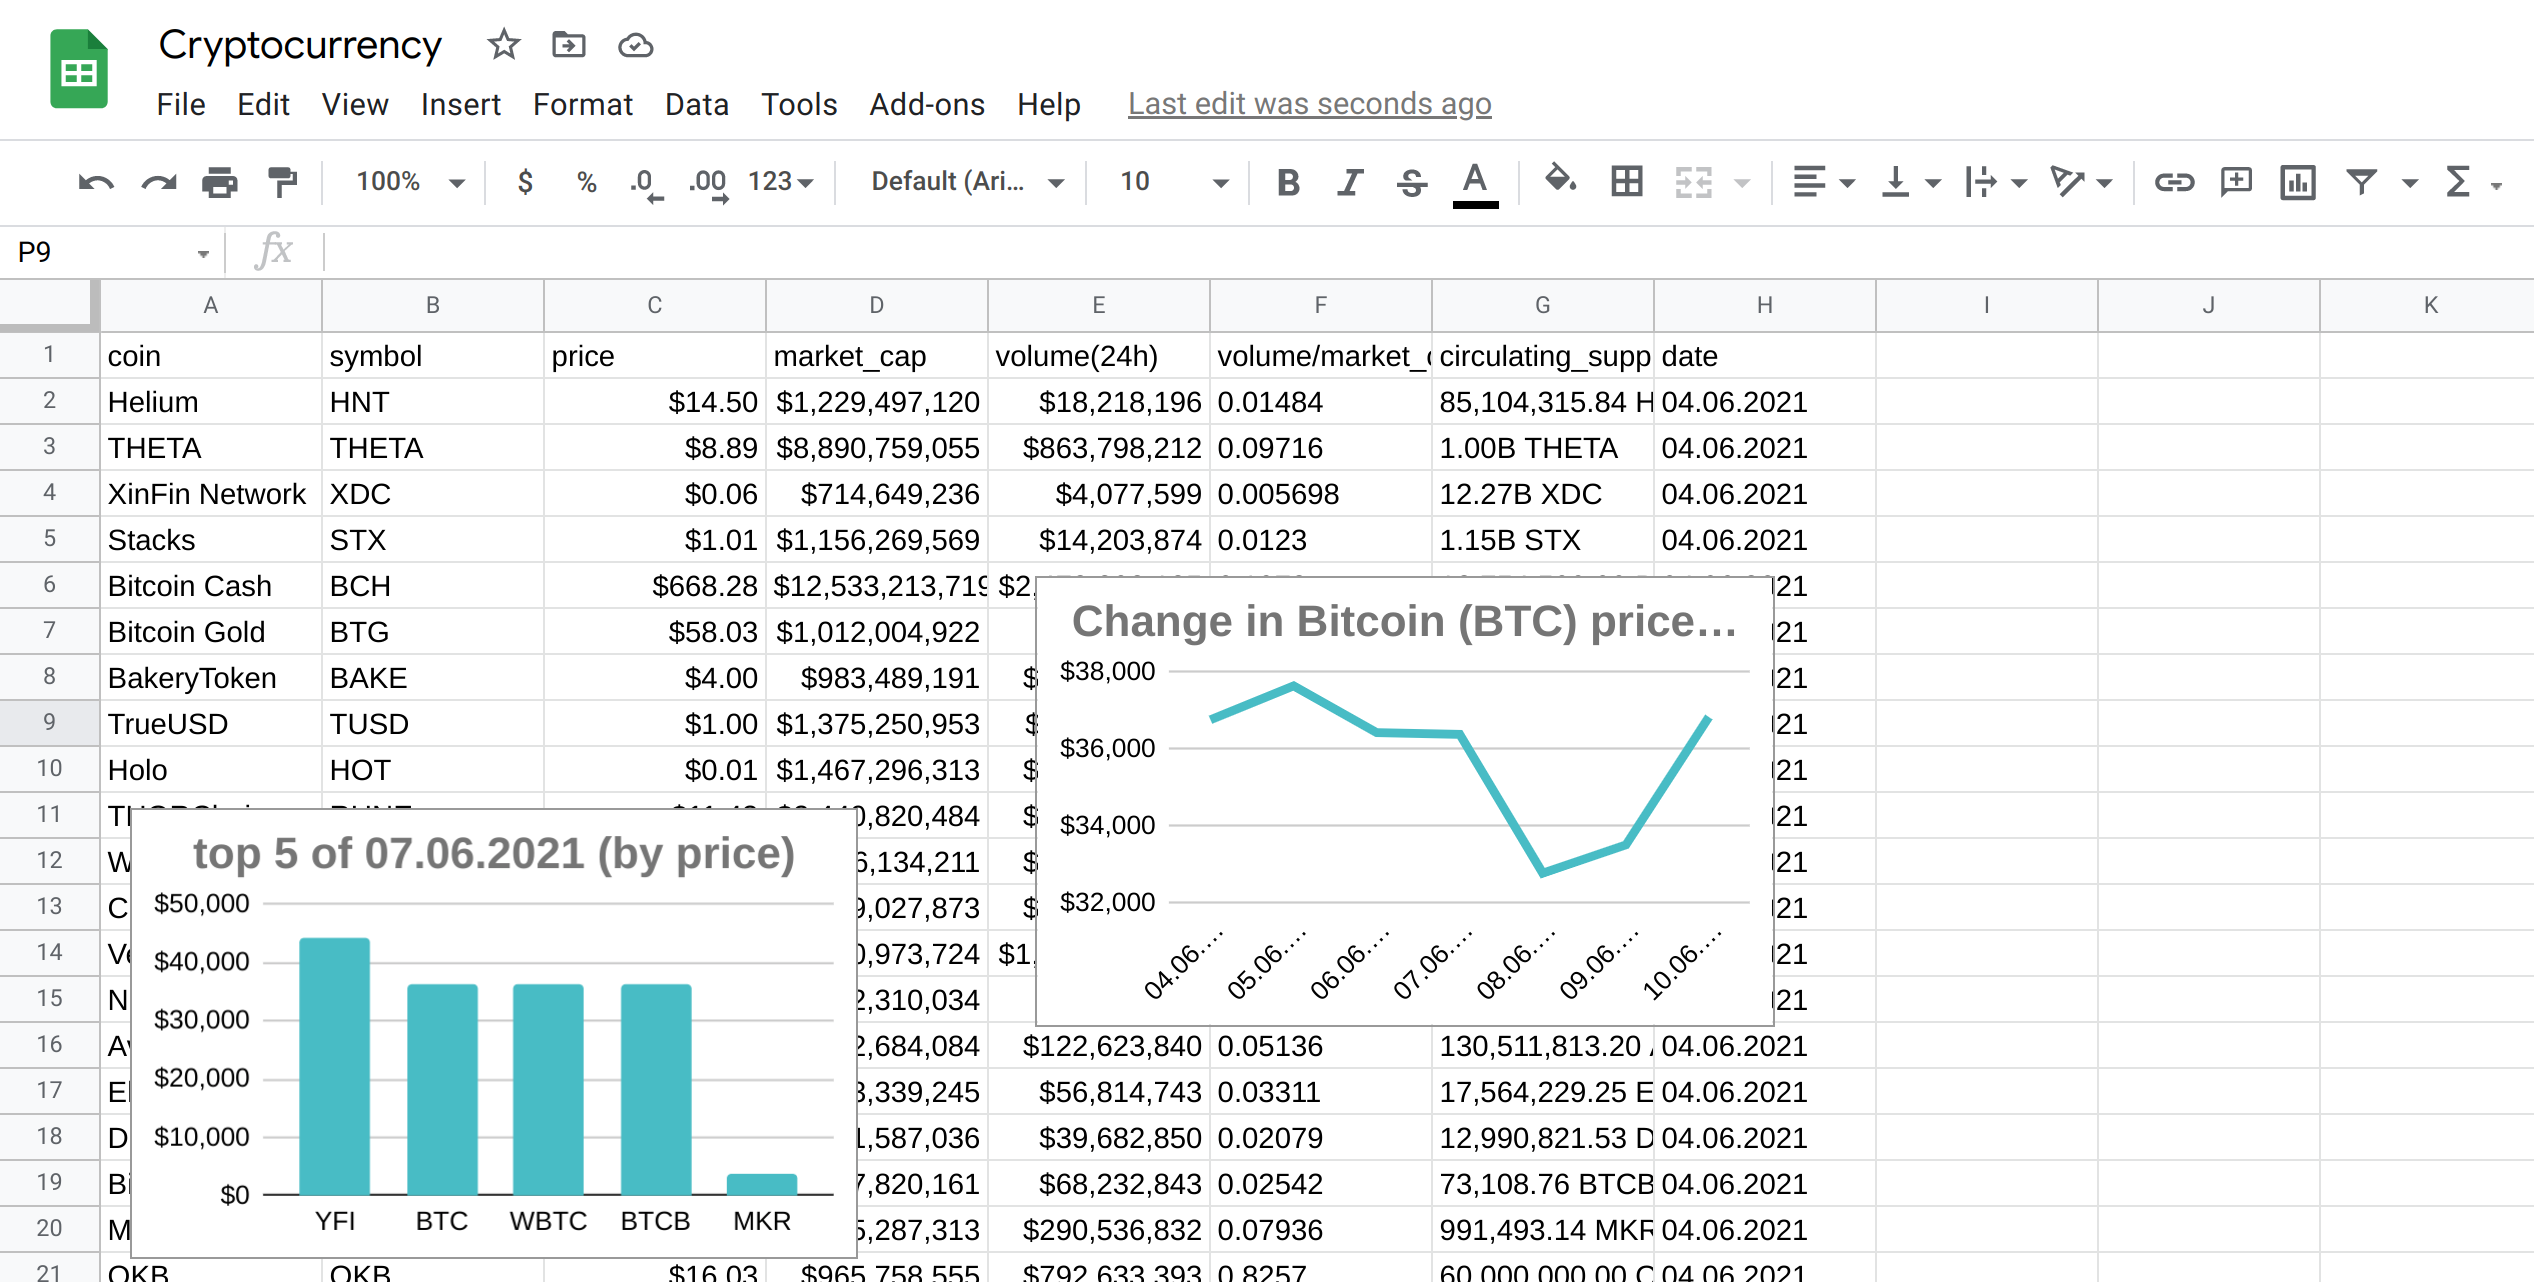
Task: Apply strikethrough formatting
Action: tap(1411, 182)
